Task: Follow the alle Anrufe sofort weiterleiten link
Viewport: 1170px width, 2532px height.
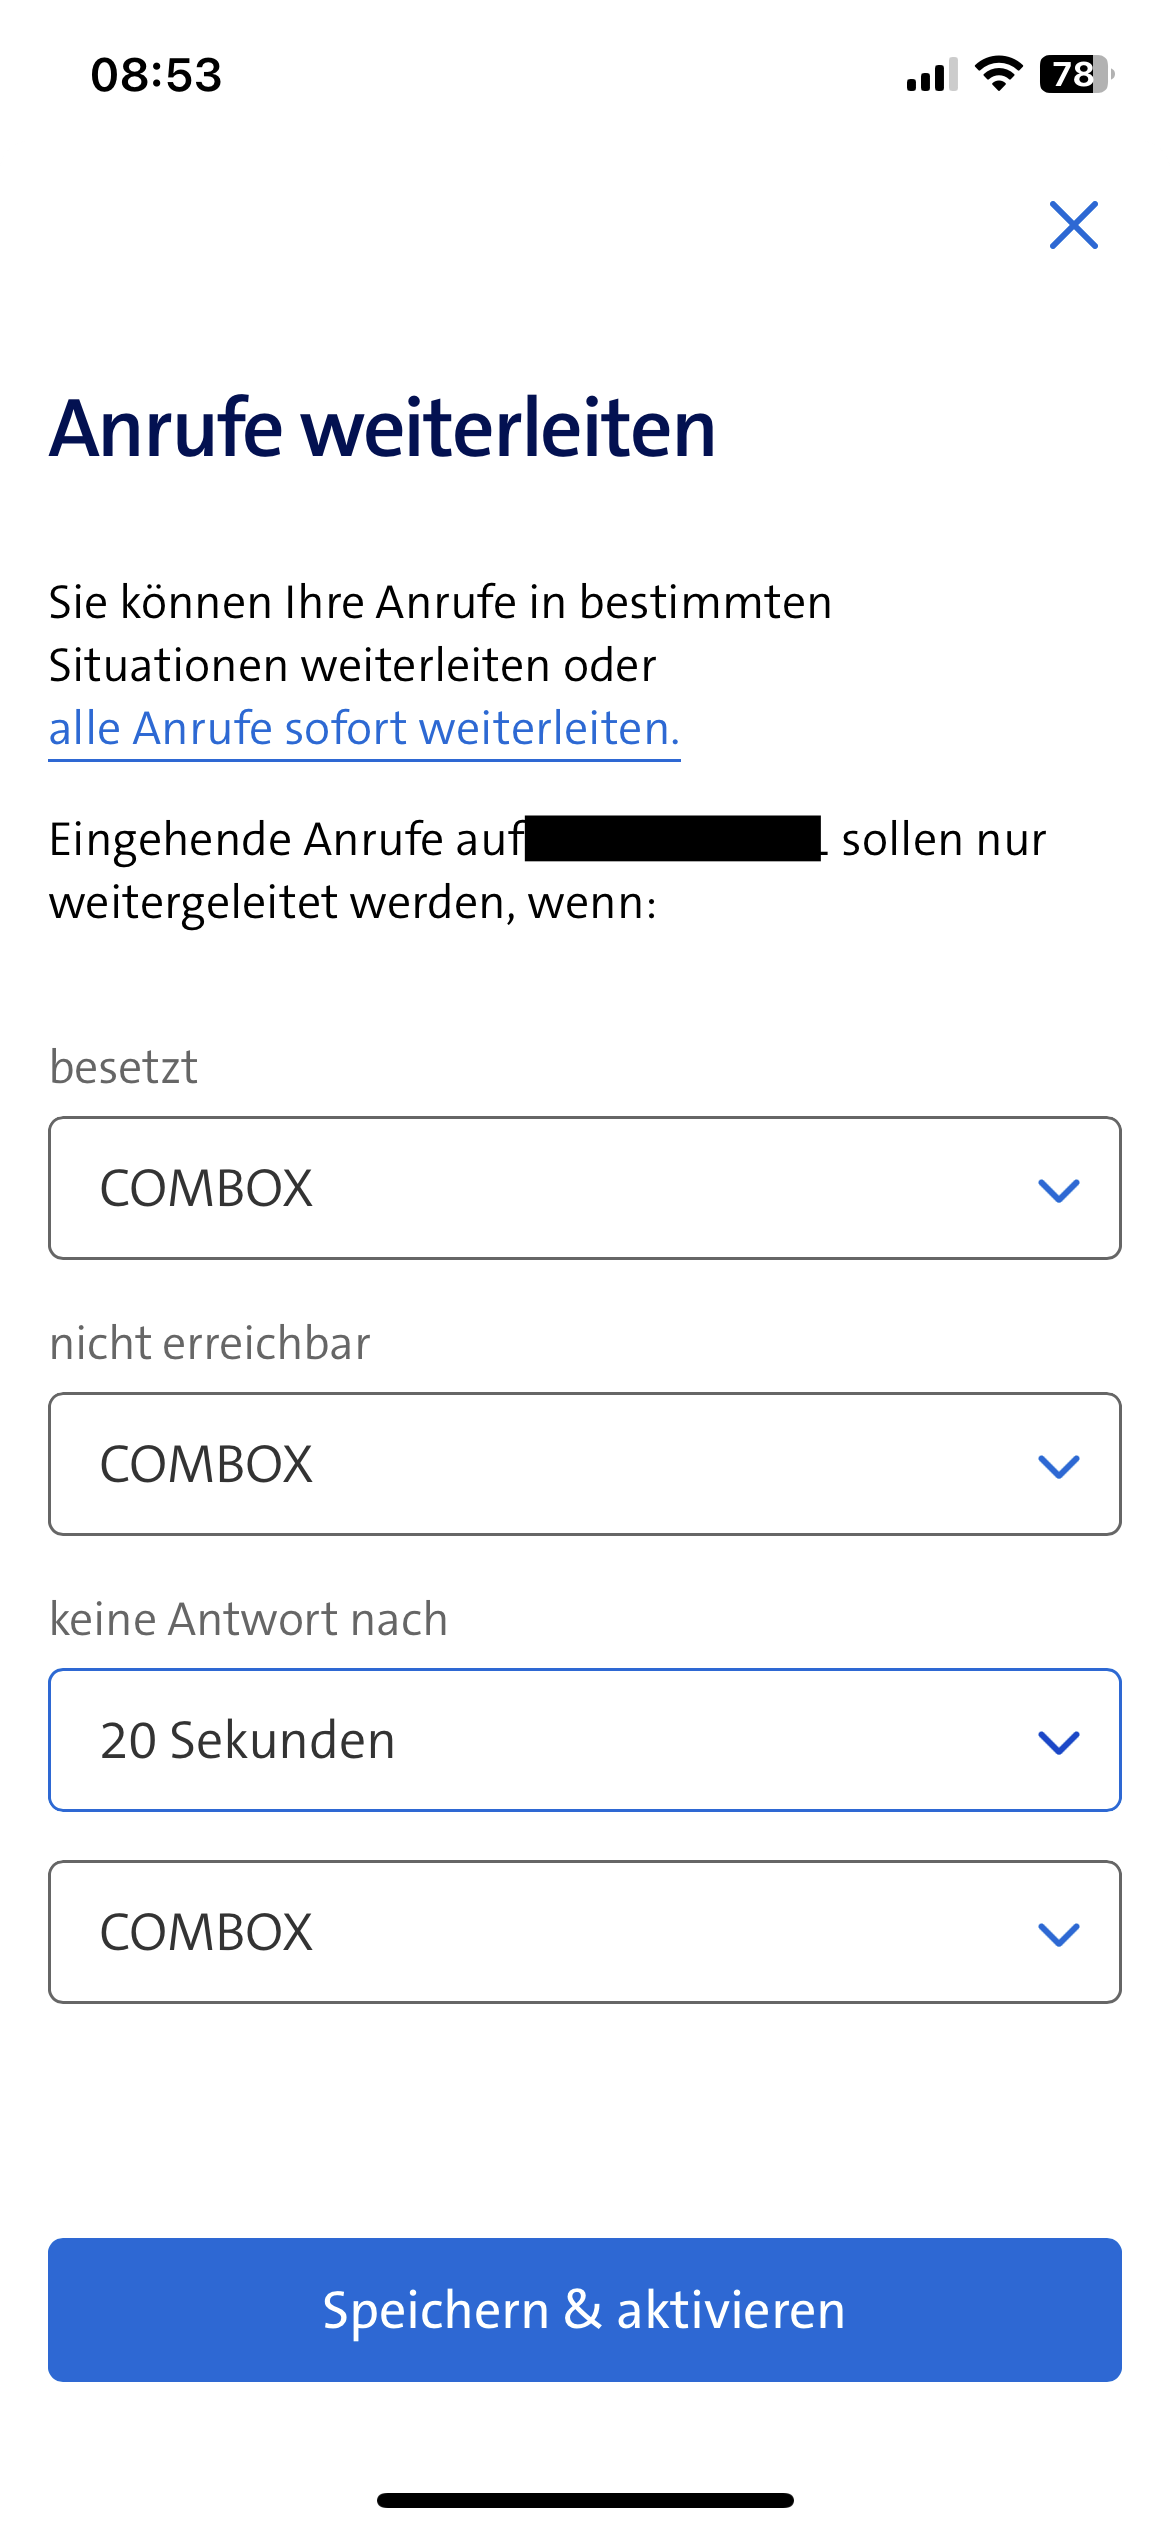Action: (364, 729)
